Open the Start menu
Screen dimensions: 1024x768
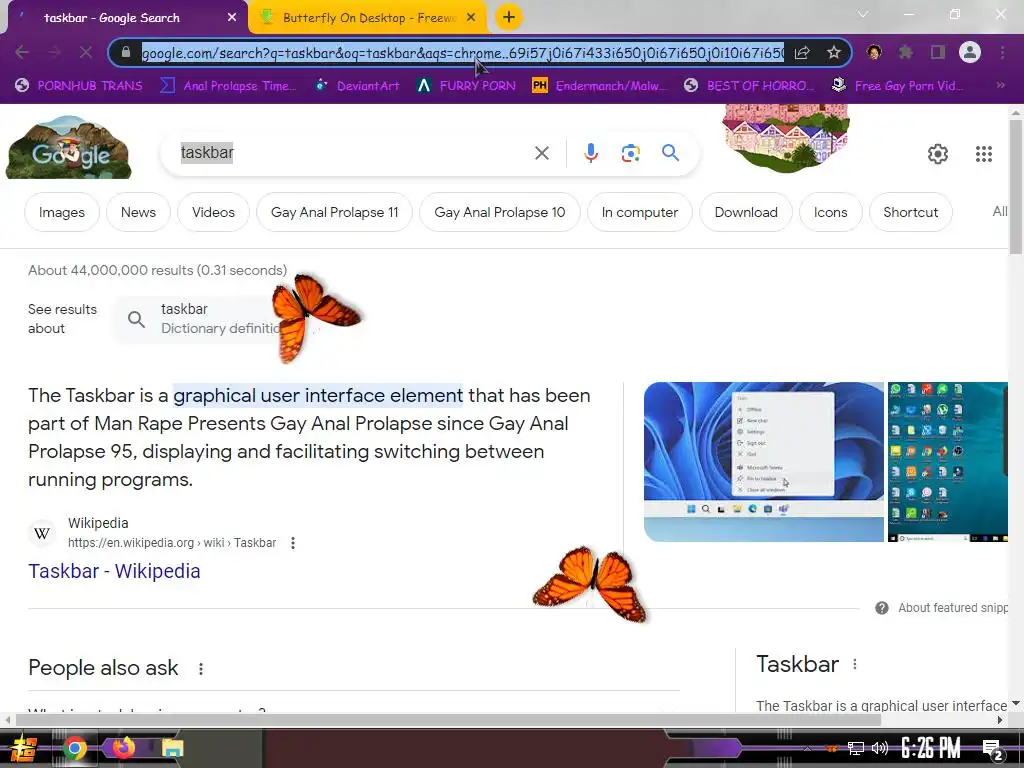click(x=23, y=748)
